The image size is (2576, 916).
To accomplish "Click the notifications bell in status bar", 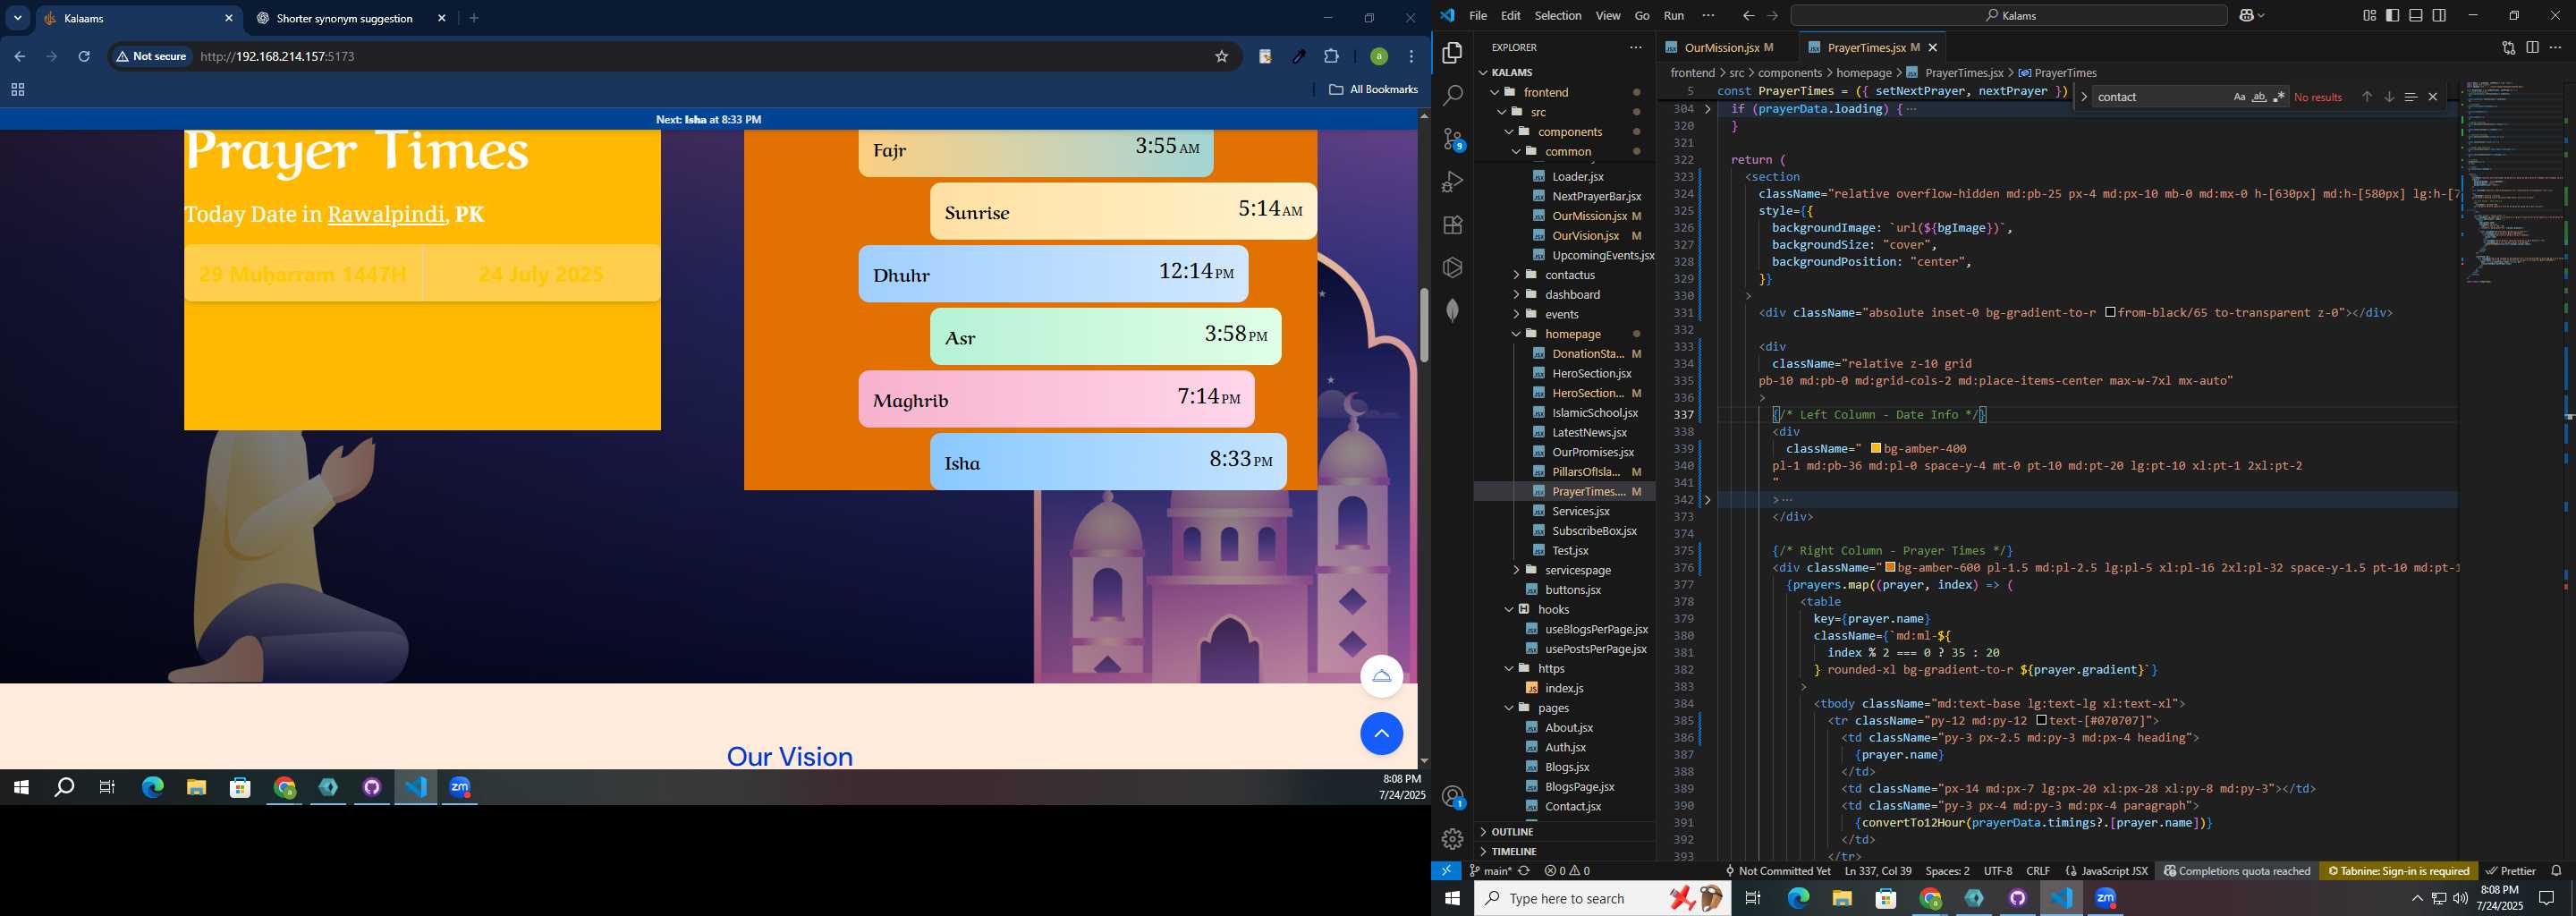I will (2557, 871).
